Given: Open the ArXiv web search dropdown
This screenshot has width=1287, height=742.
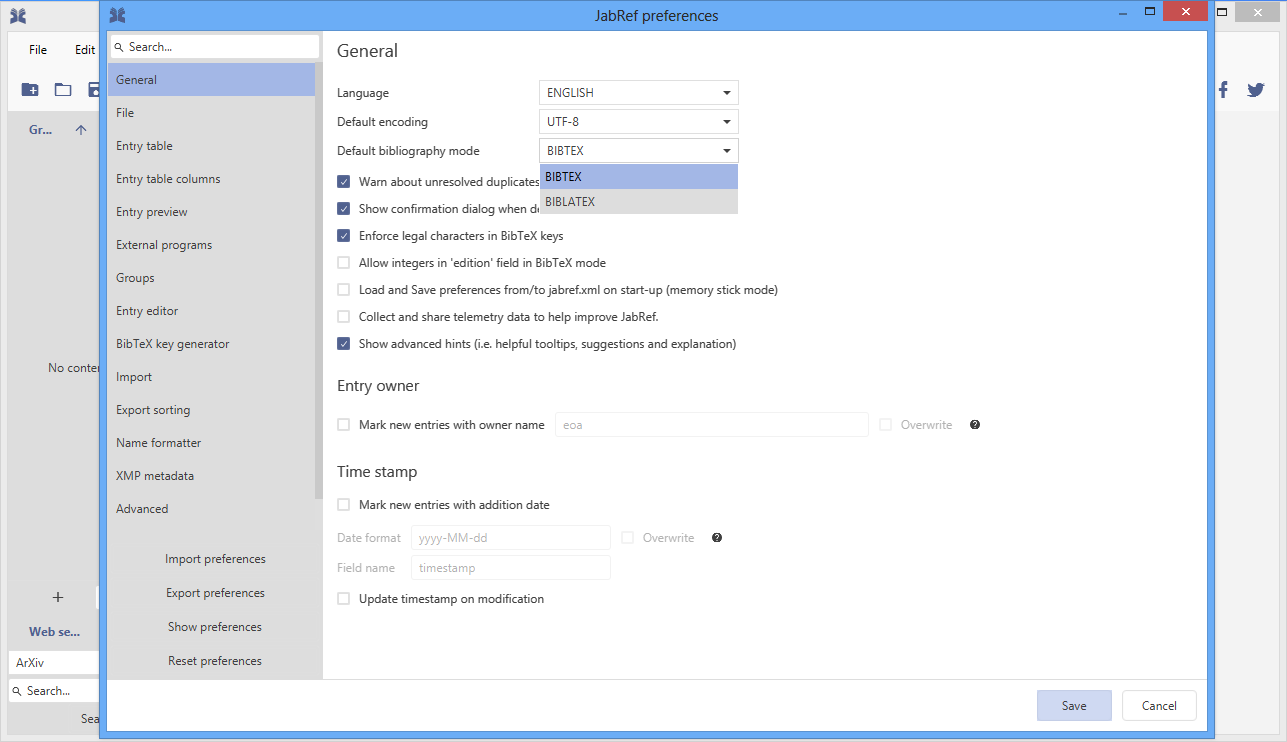Looking at the screenshot, I should (54, 663).
